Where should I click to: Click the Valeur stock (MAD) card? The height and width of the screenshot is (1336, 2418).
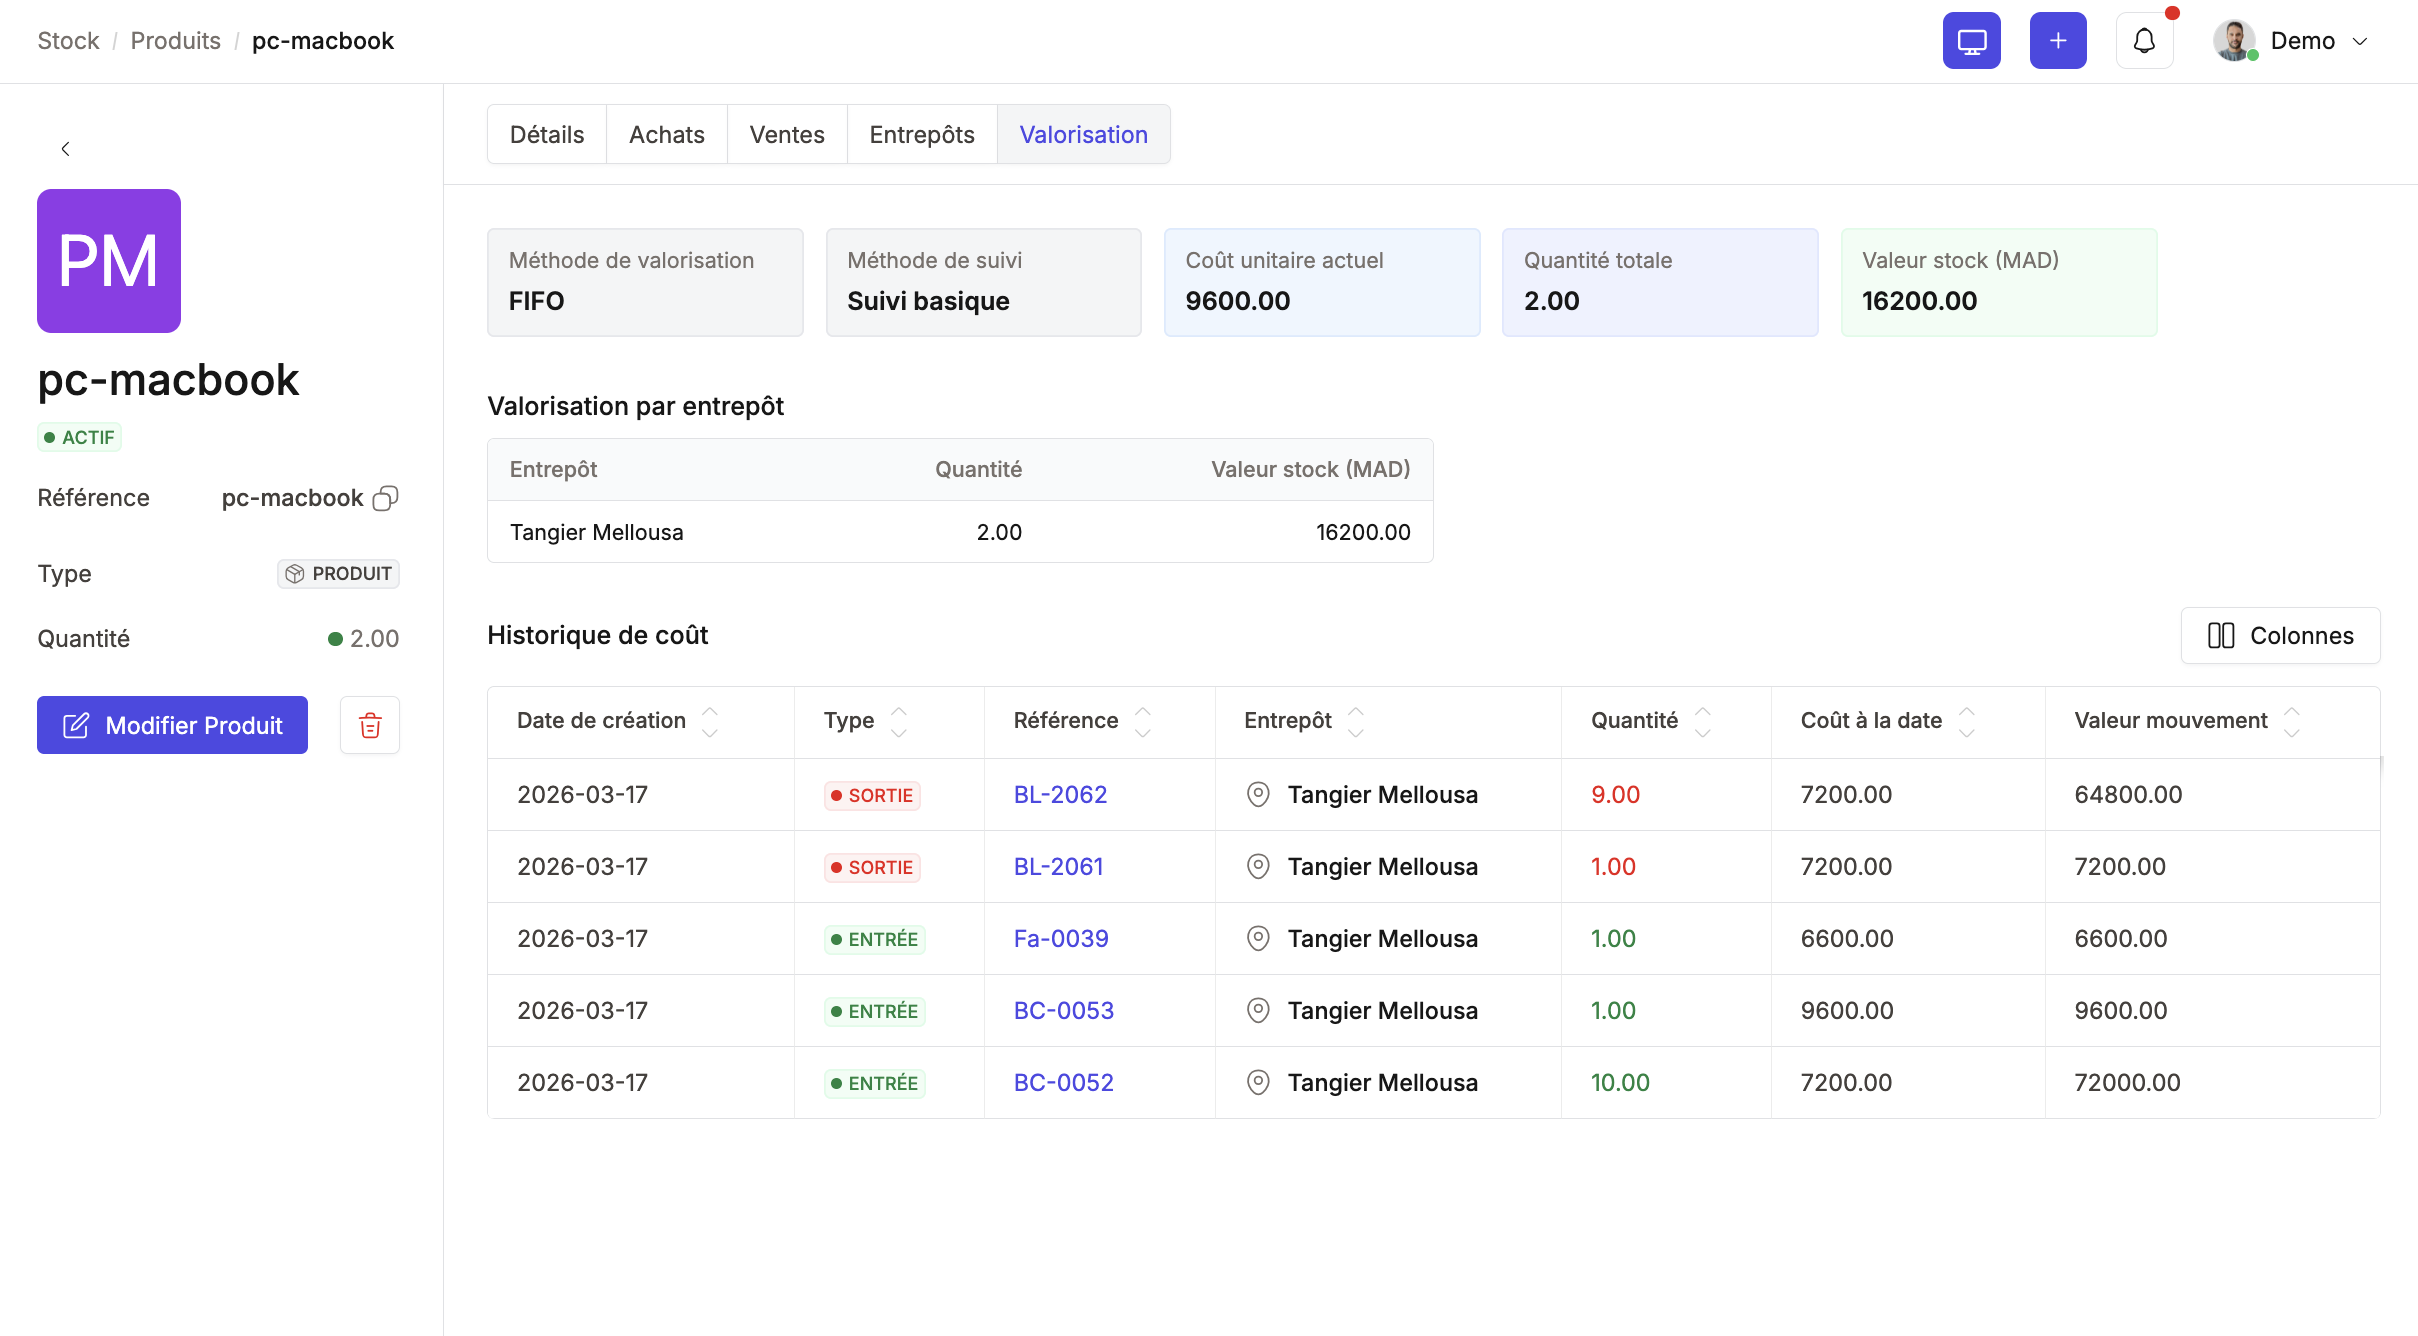tap(1999, 282)
